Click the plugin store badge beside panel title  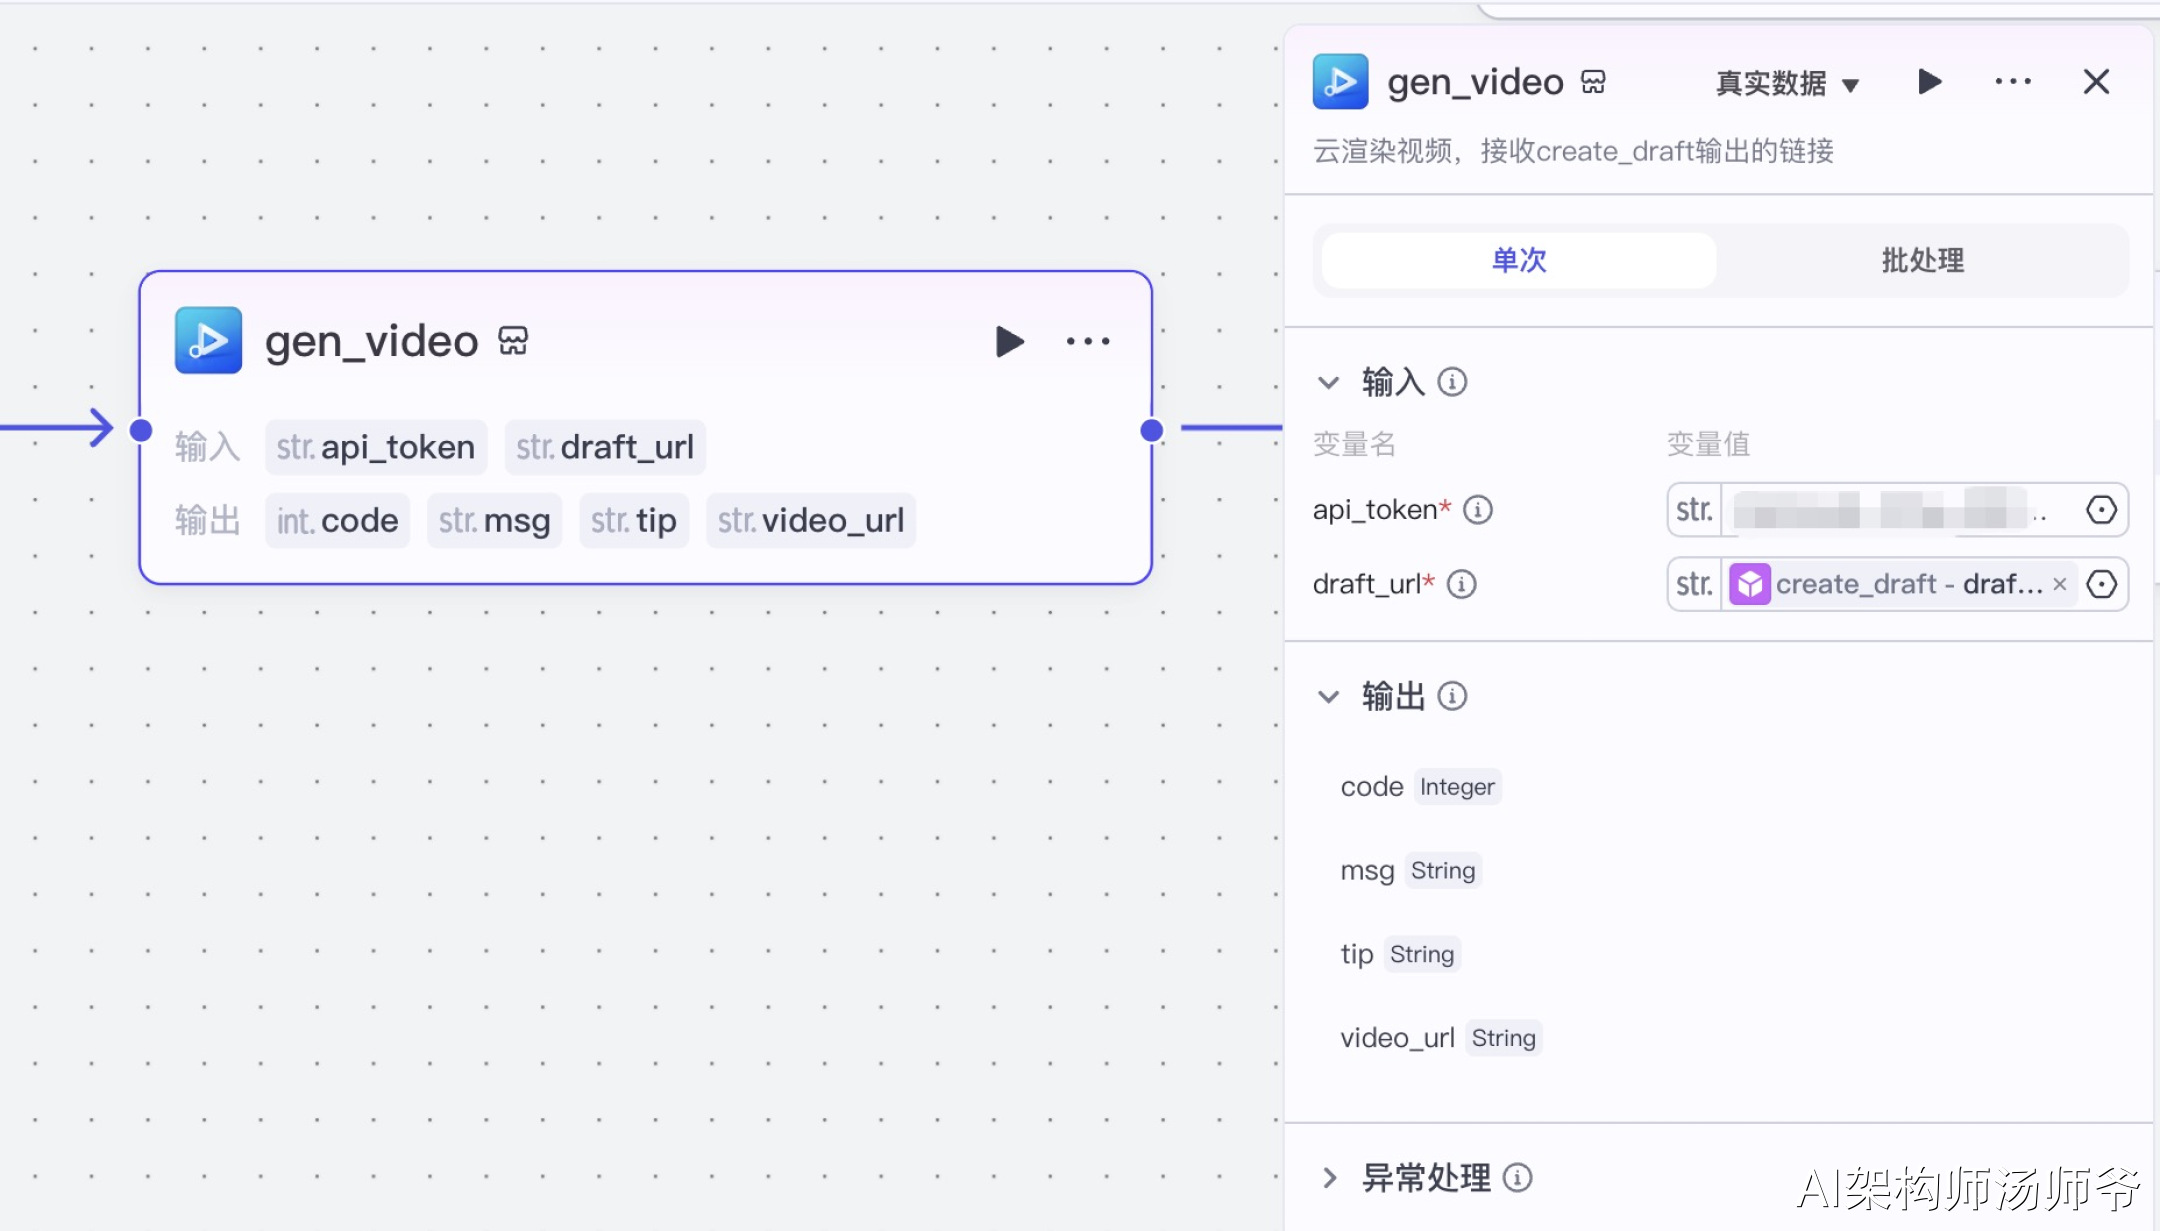[x=1594, y=82]
